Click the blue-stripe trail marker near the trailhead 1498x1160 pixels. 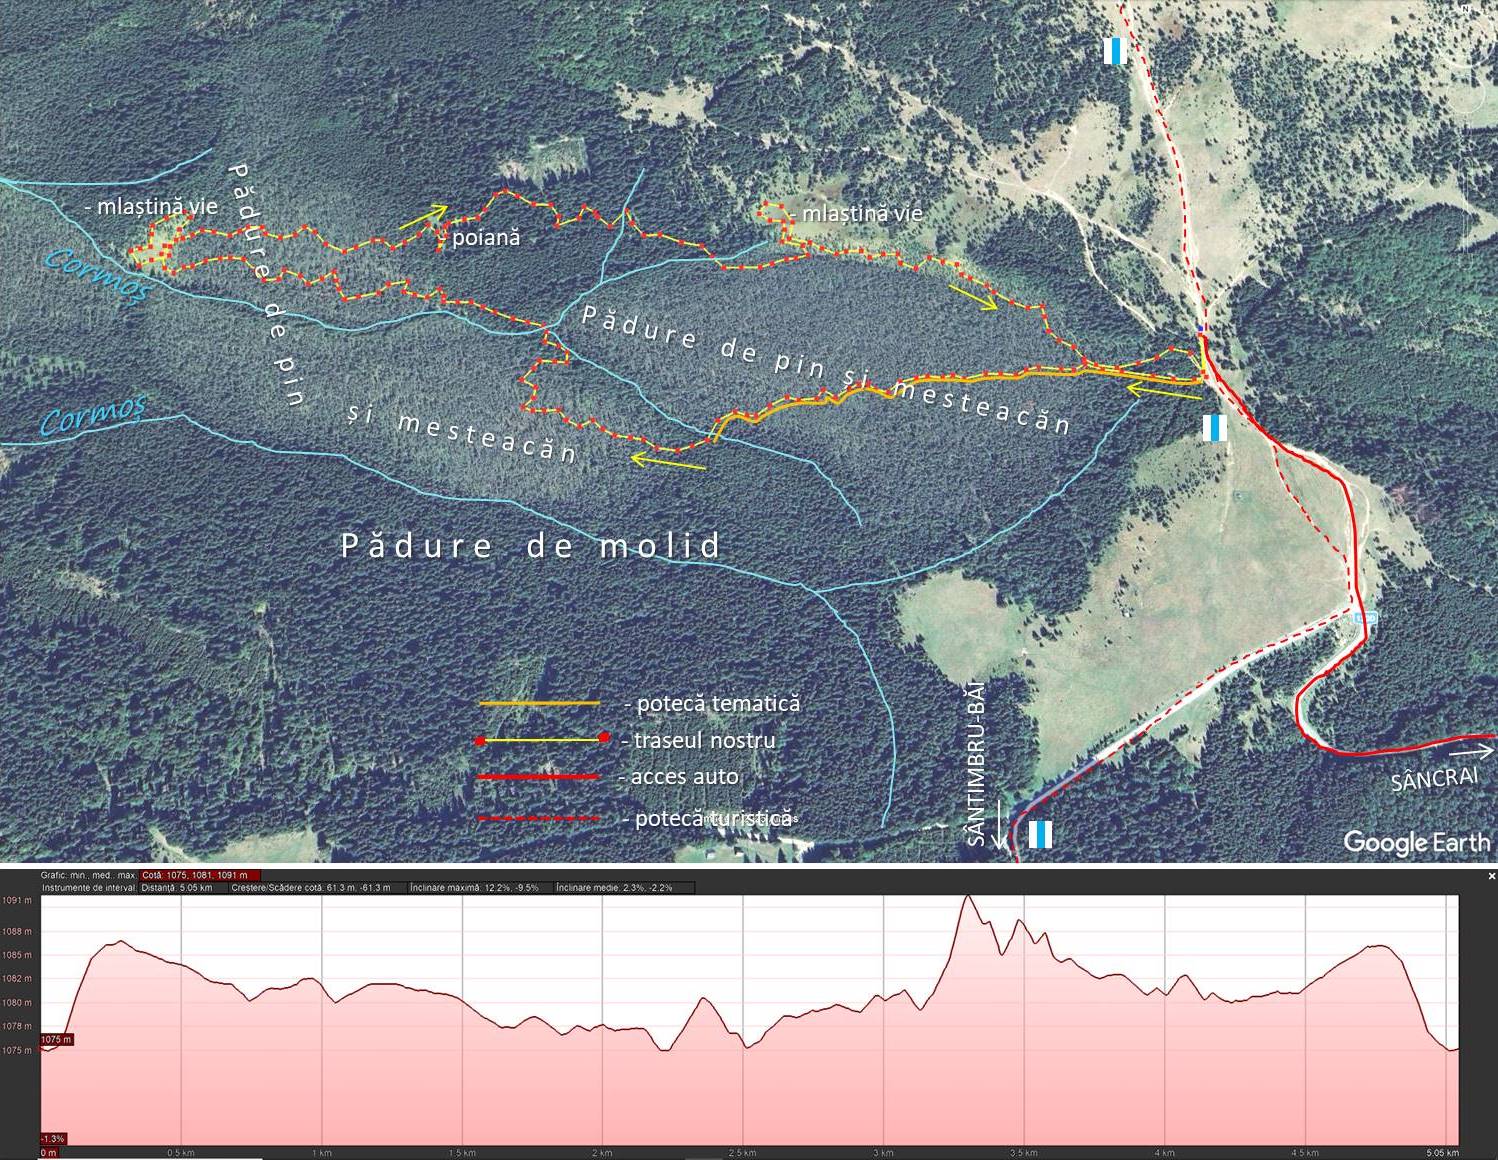click(x=1214, y=428)
